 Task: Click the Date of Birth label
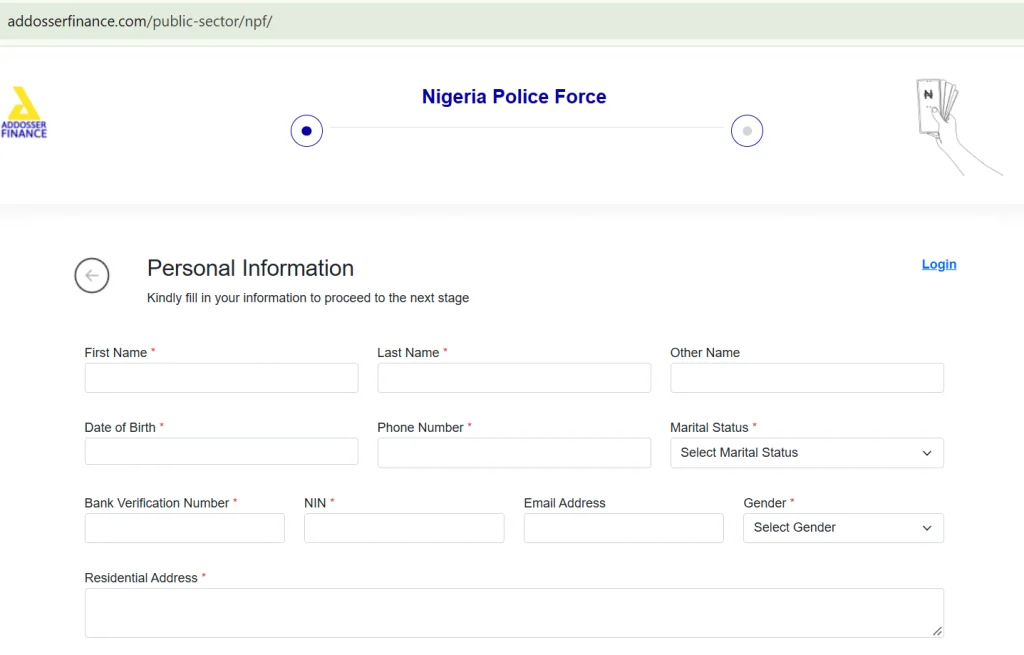coord(120,428)
